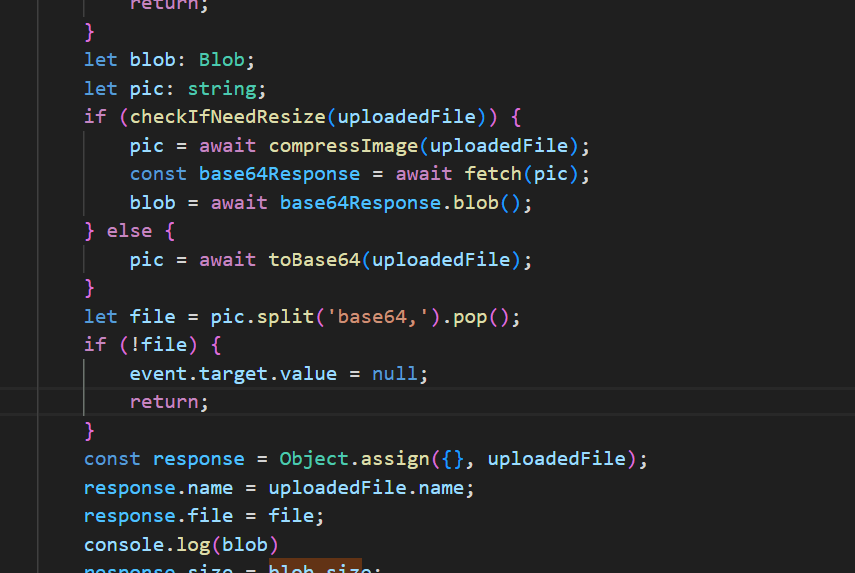This screenshot has width=855, height=573.
Task: Click return statement below event.target.value
Action: pos(169,402)
